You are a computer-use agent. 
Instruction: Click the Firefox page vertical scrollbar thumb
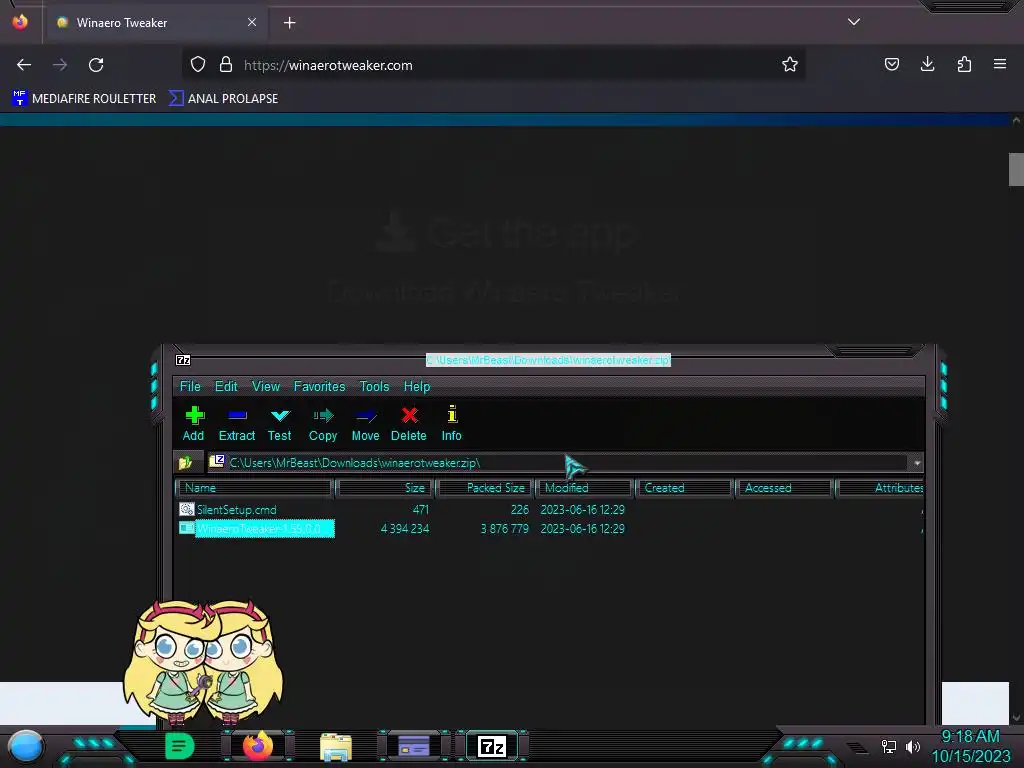click(x=1016, y=169)
